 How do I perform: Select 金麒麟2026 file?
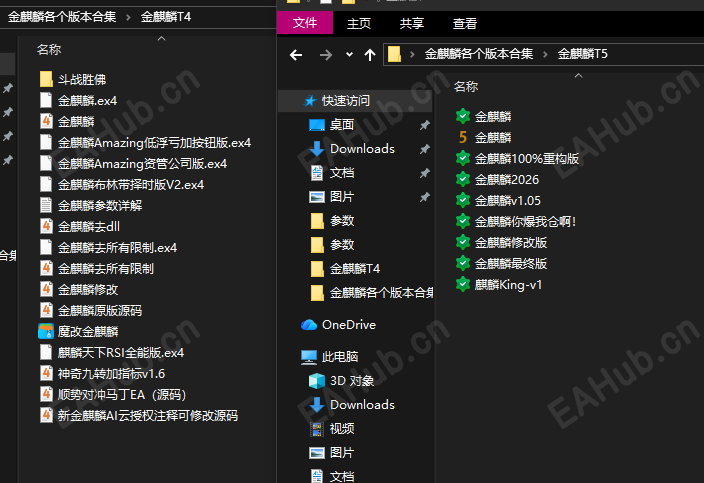(497, 180)
